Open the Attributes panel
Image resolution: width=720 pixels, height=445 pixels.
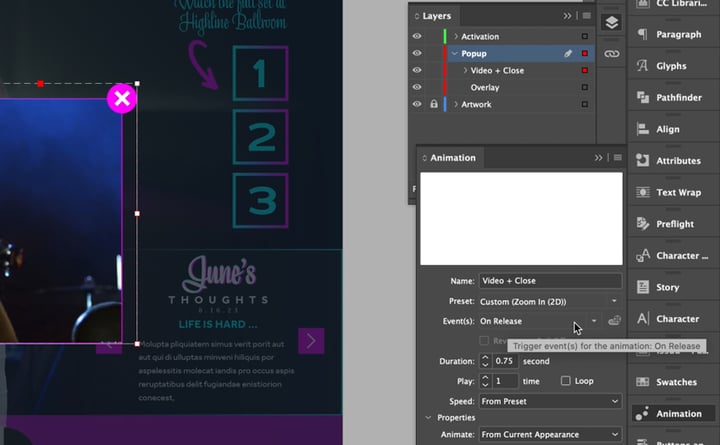pos(673,161)
